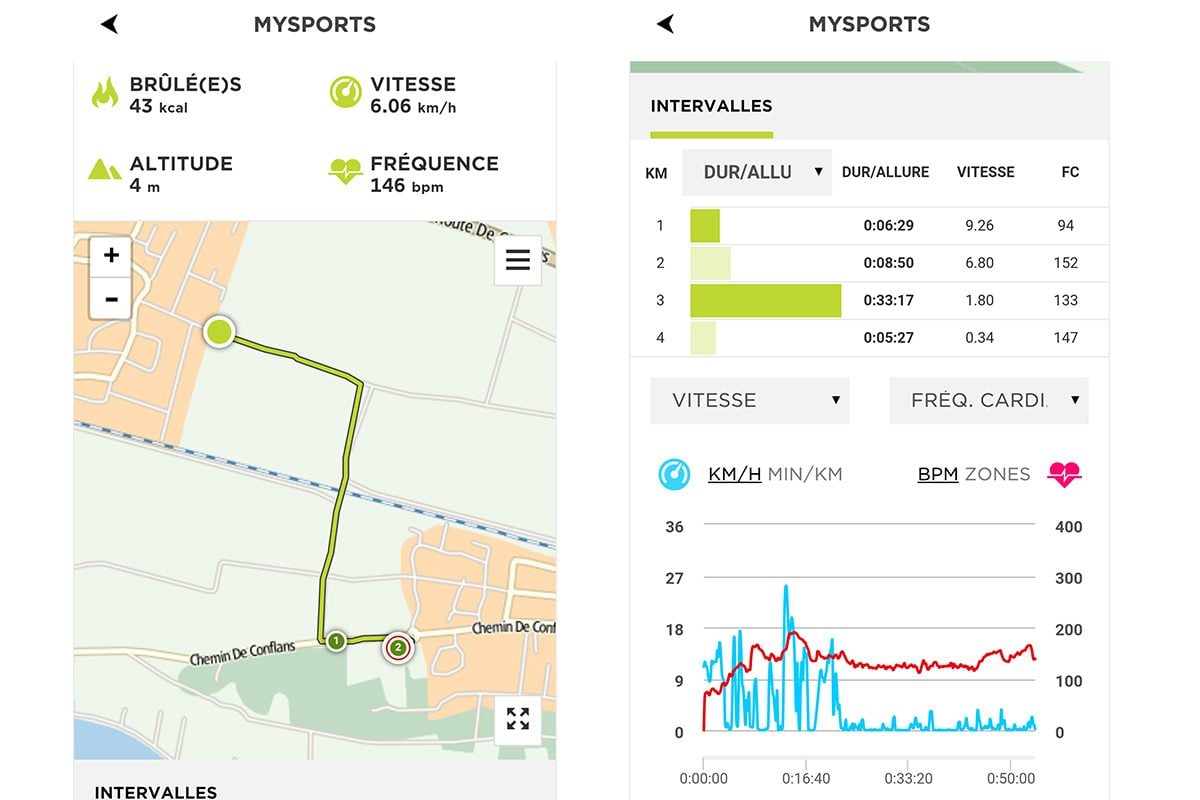
Task: Select the 0:06:29 duration cell
Action: tap(889, 226)
